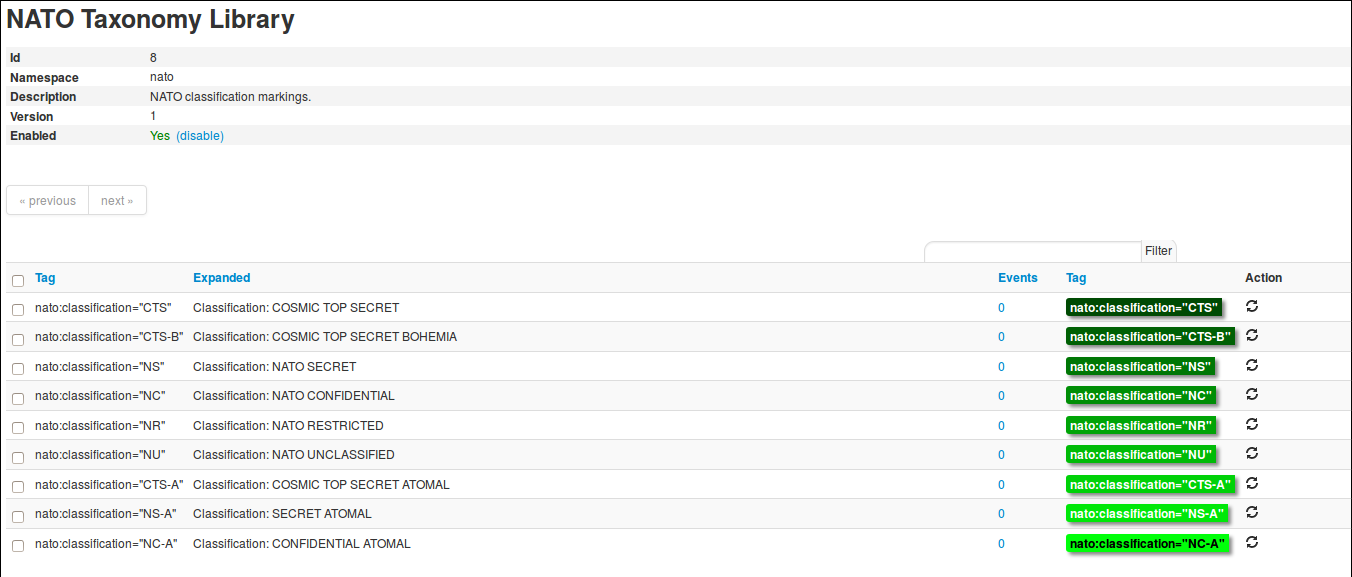Sort by the Events column header
This screenshot has width=1352, height=577.
click(x=1017, y=278)
